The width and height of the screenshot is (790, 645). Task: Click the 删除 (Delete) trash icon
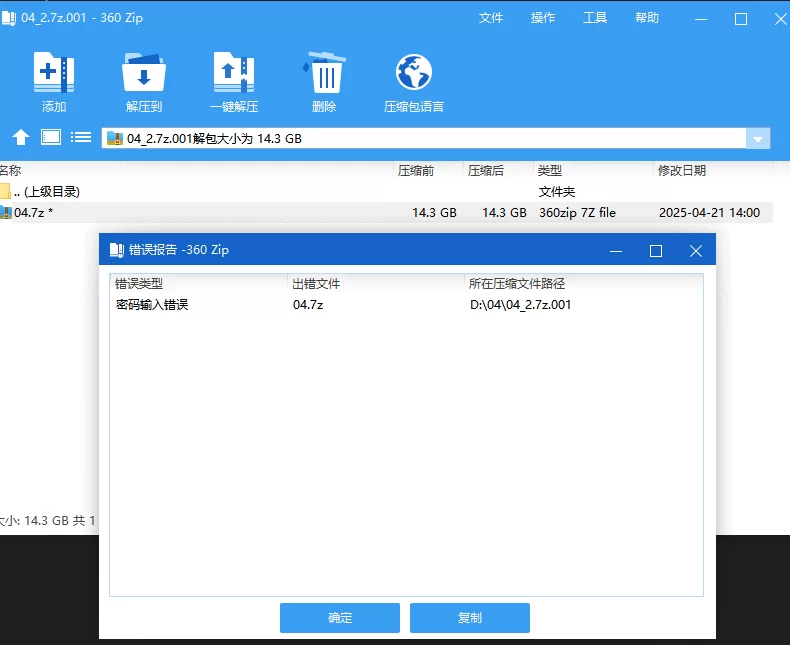pyautogui.click(x=324, y=73)
